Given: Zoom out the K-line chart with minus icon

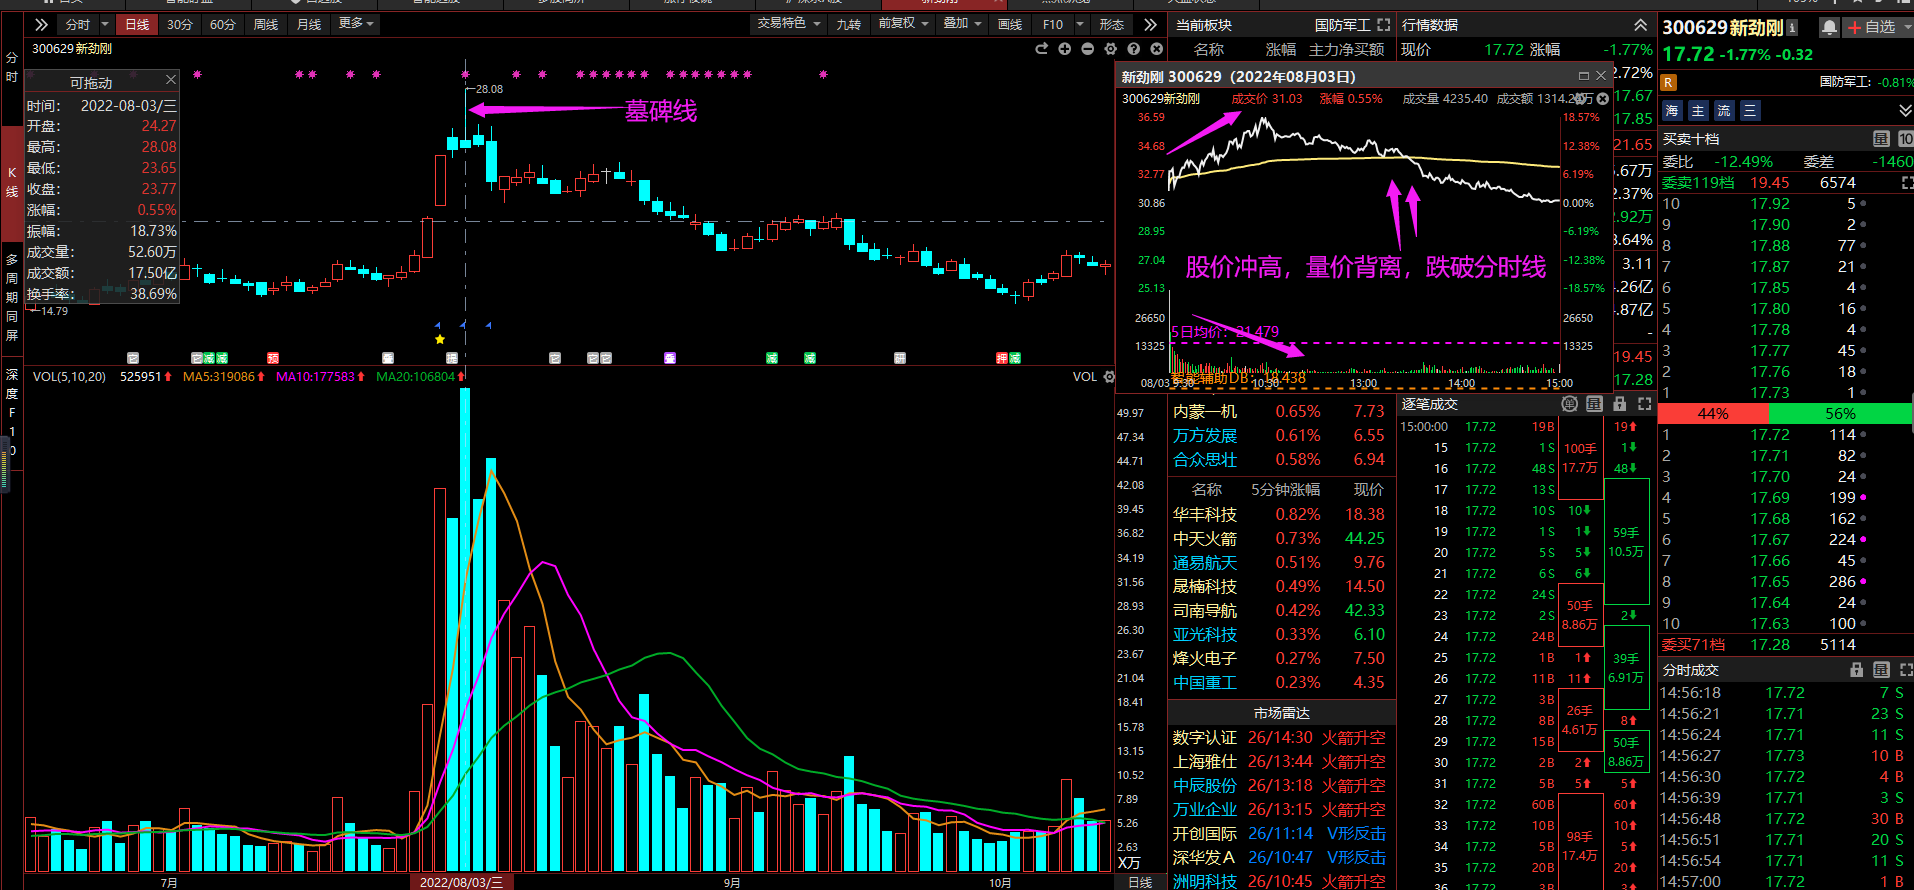Looking at the screenshot, I should tap(1087, 49).
